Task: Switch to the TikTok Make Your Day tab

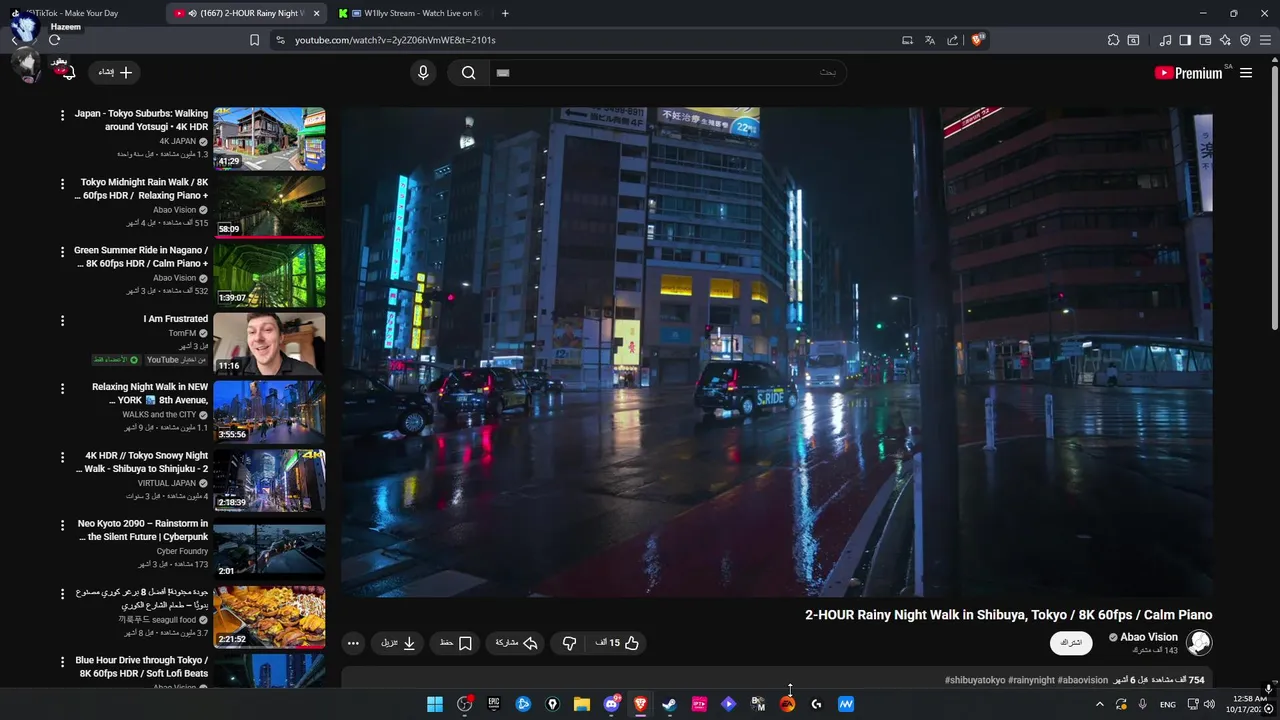Action: [82, 13]
